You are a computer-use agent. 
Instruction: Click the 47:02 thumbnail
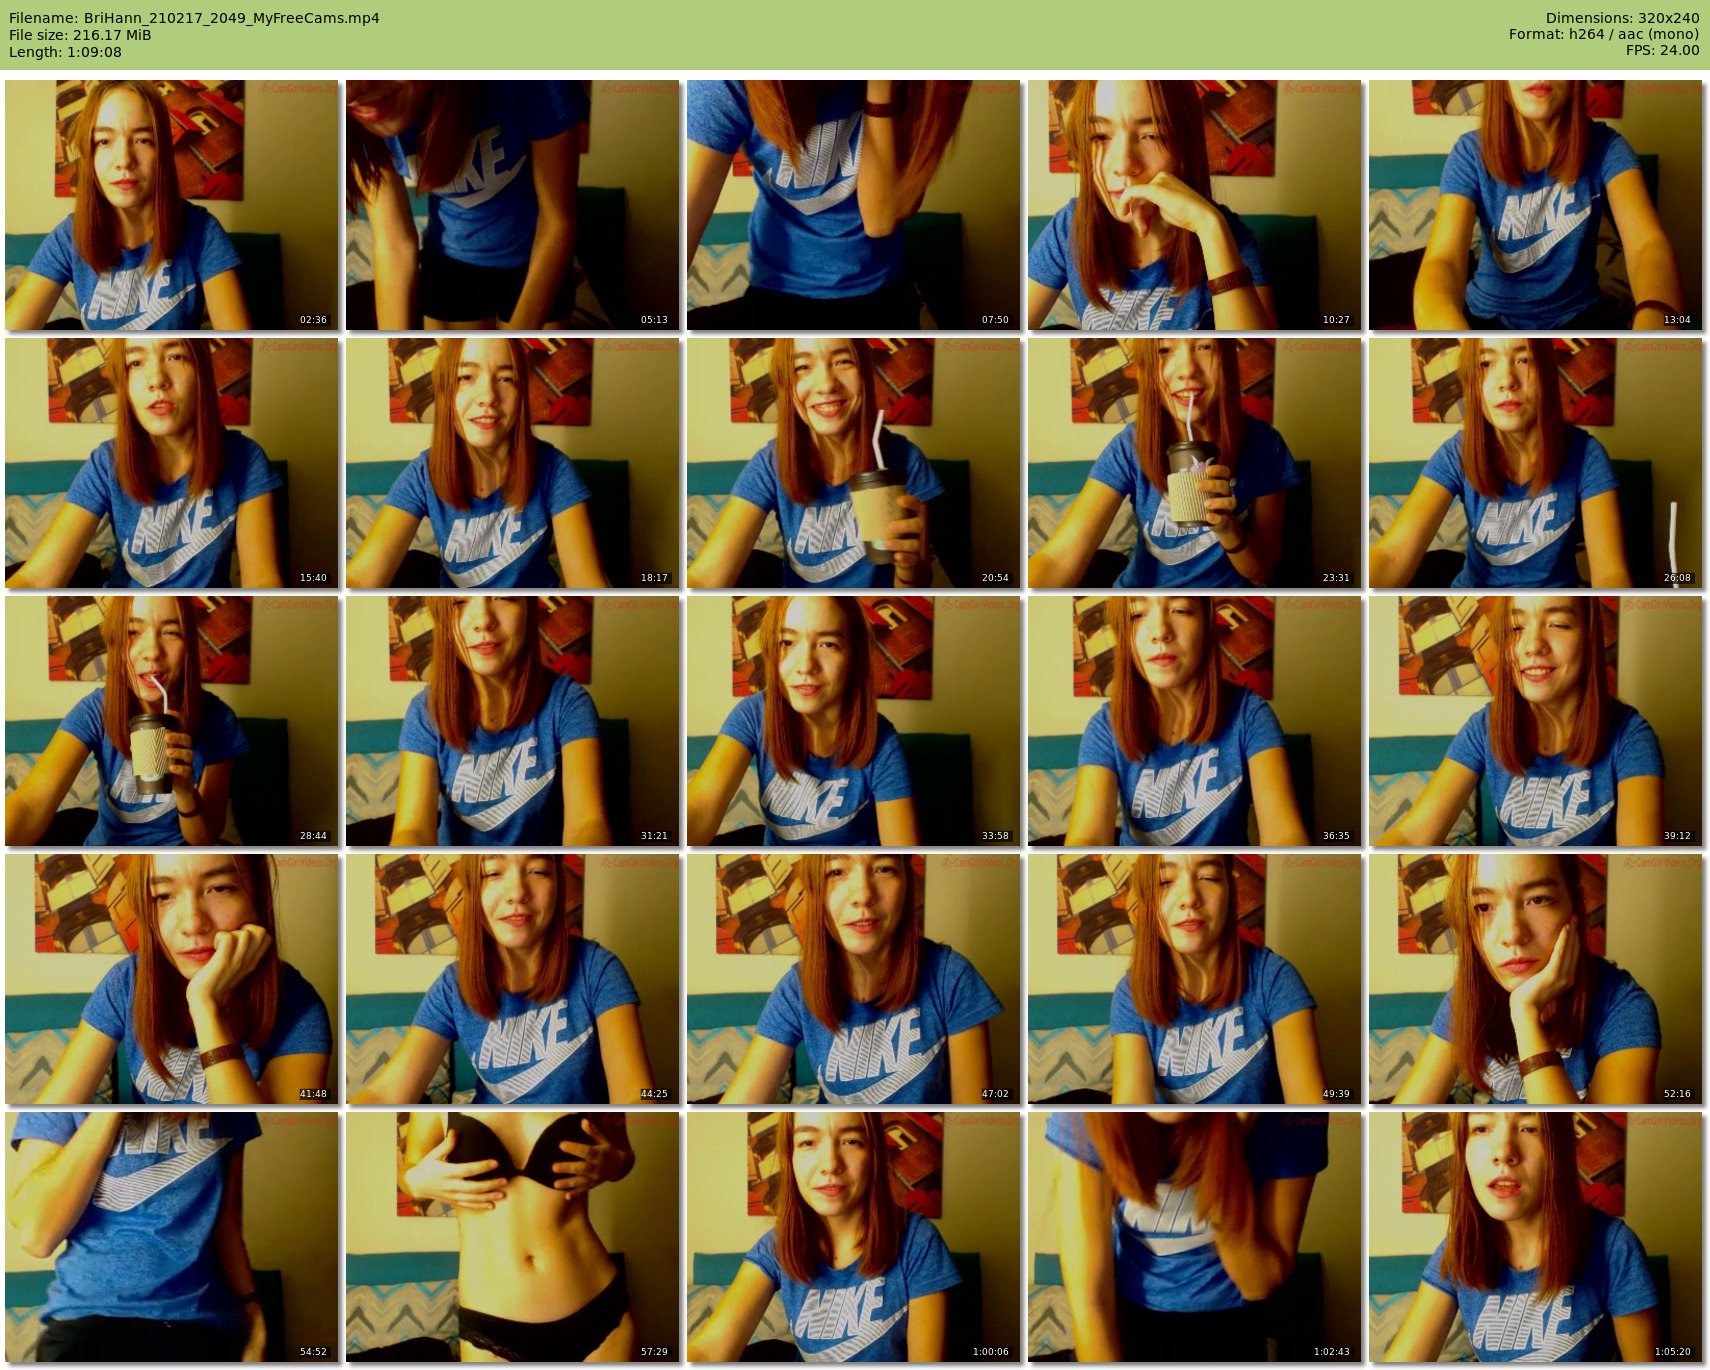(x=853, y=979)
